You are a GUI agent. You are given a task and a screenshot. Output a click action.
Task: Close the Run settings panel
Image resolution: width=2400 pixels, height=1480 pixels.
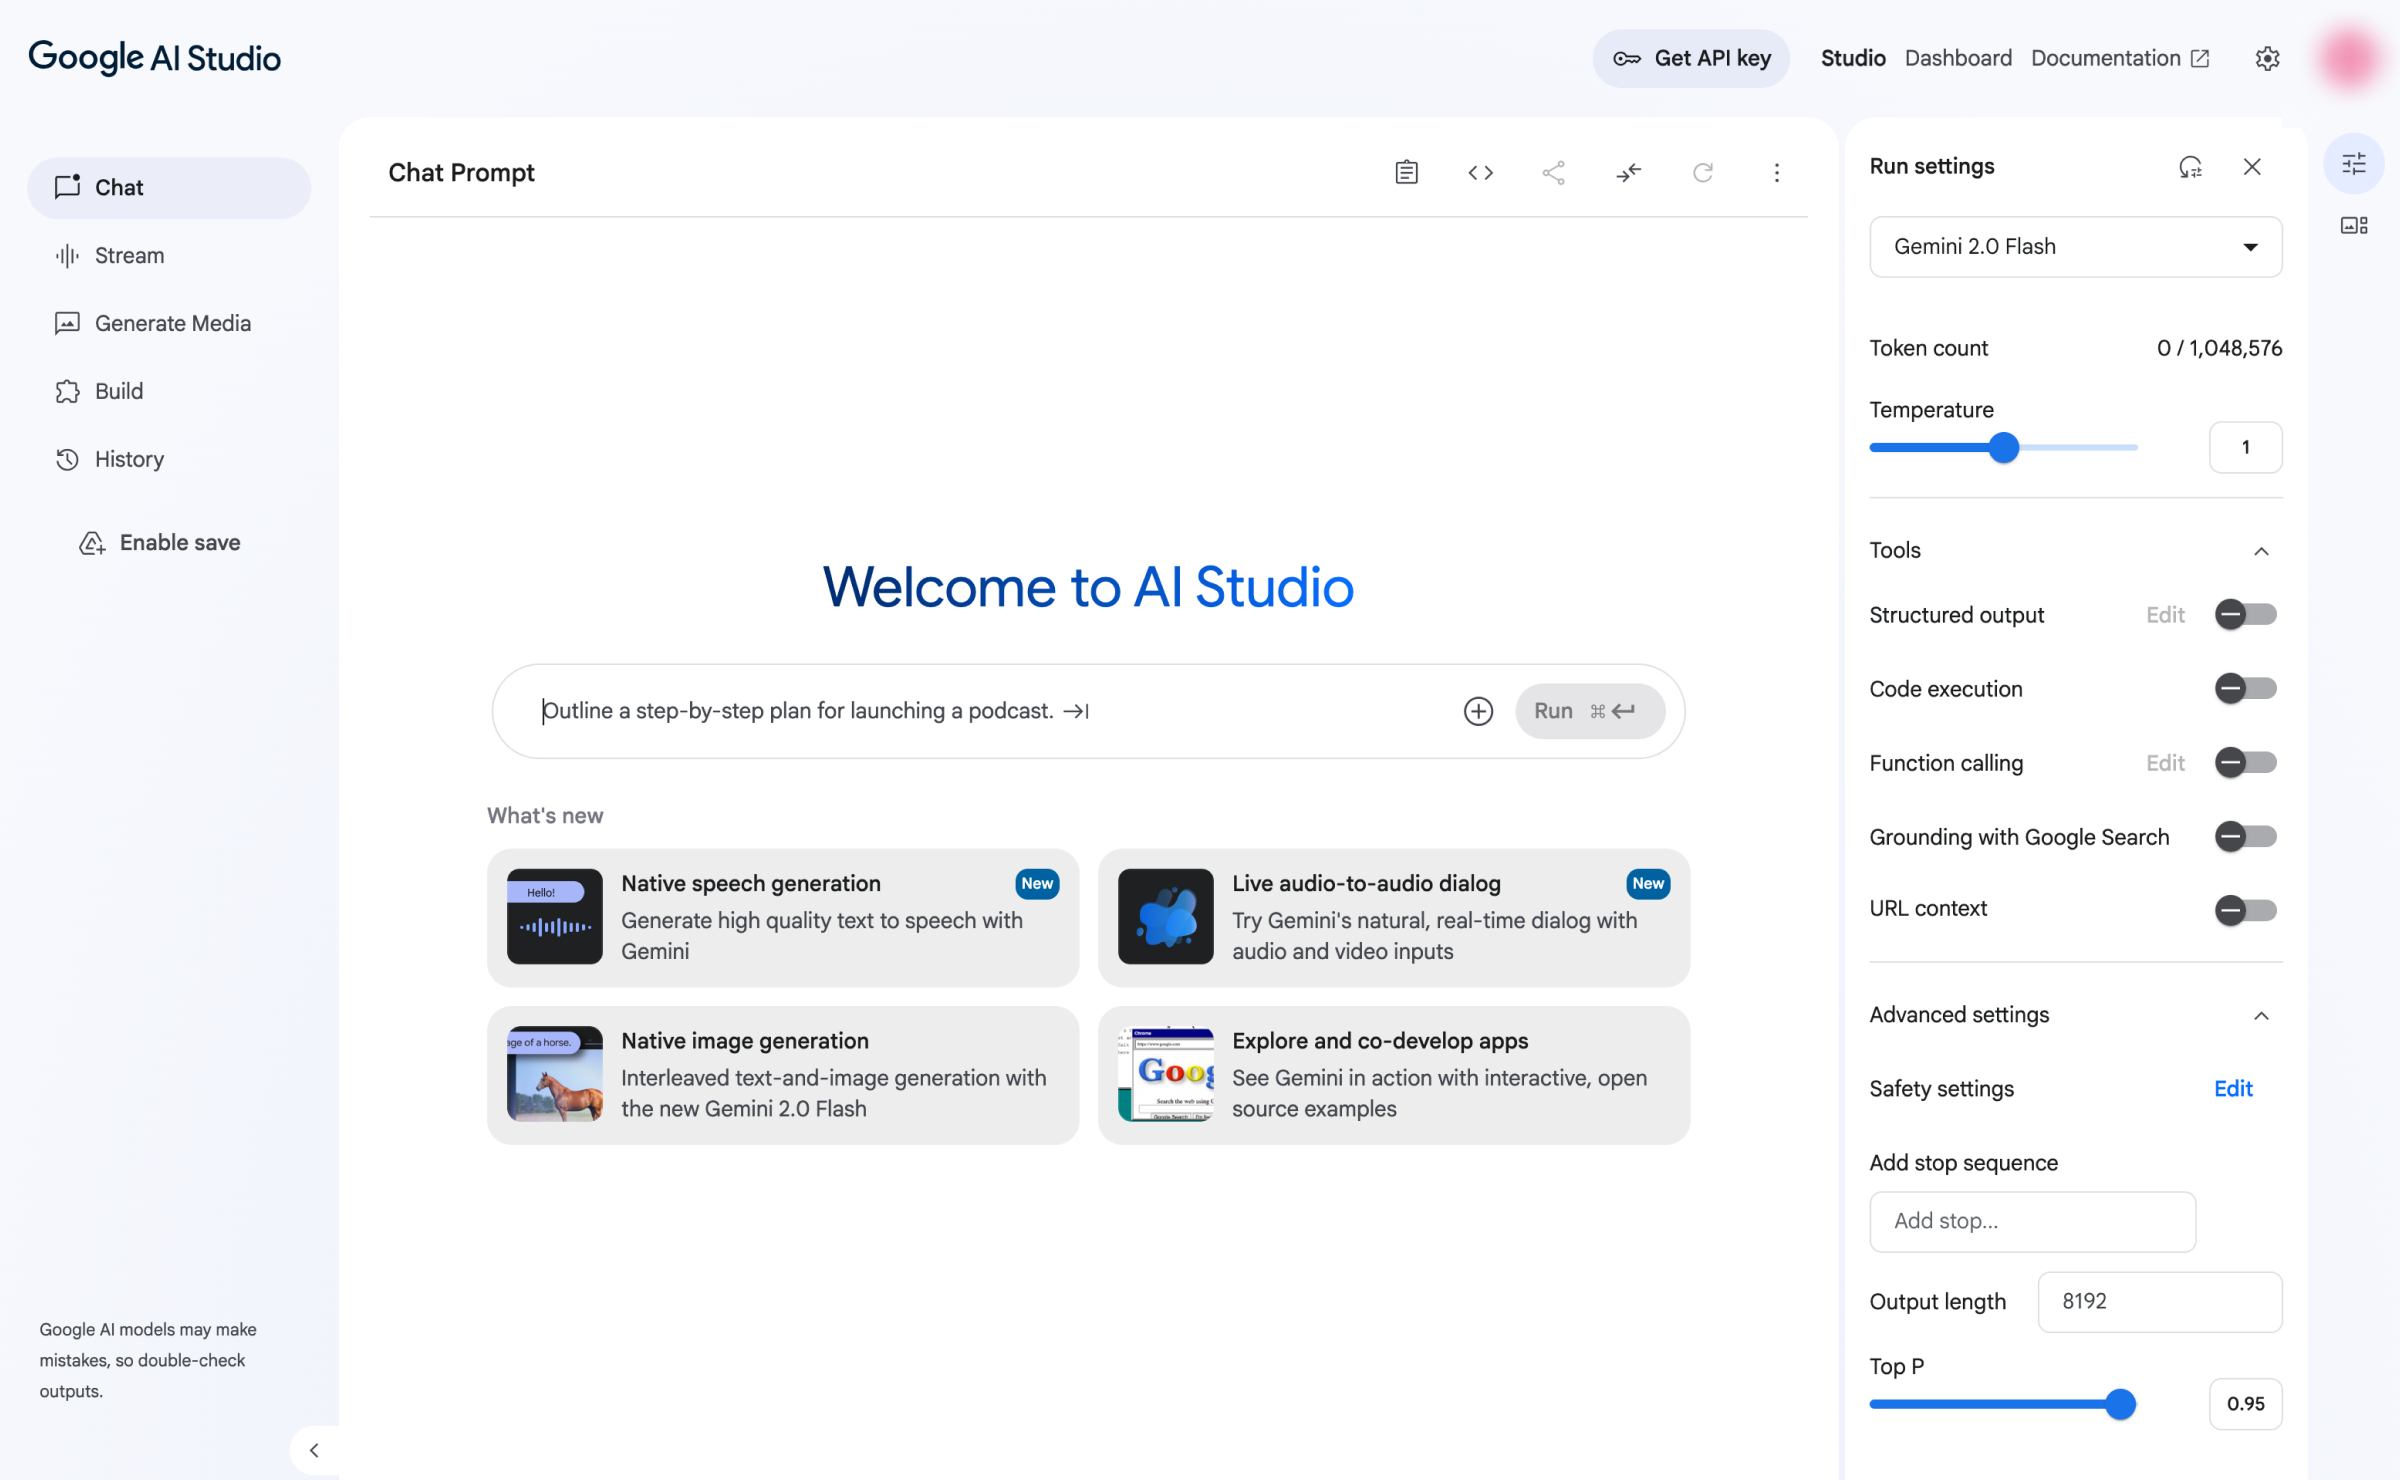2252,167
